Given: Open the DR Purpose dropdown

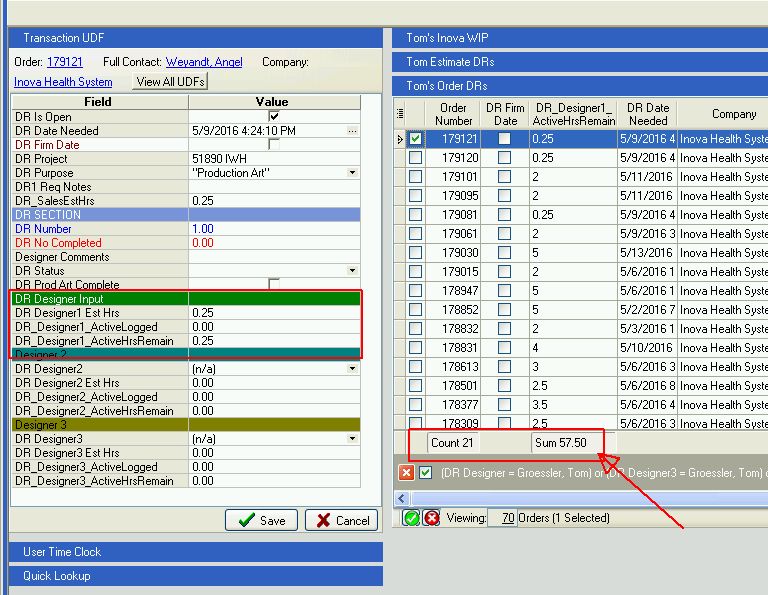Looking at the screenshot, I should (x=352, y=172).
